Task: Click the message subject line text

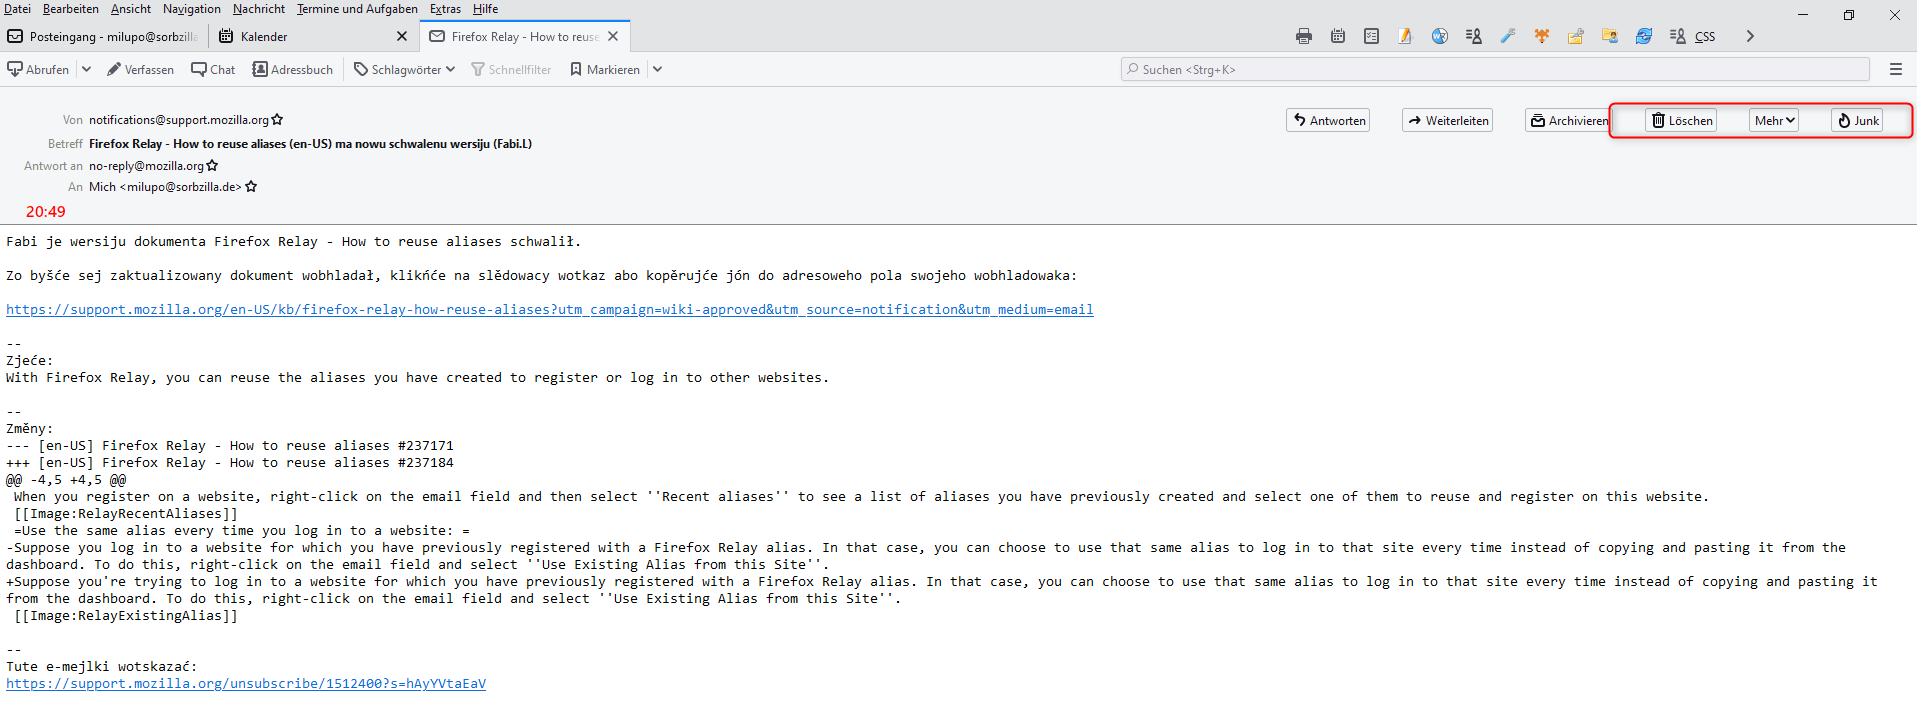Action: (310, 144)
